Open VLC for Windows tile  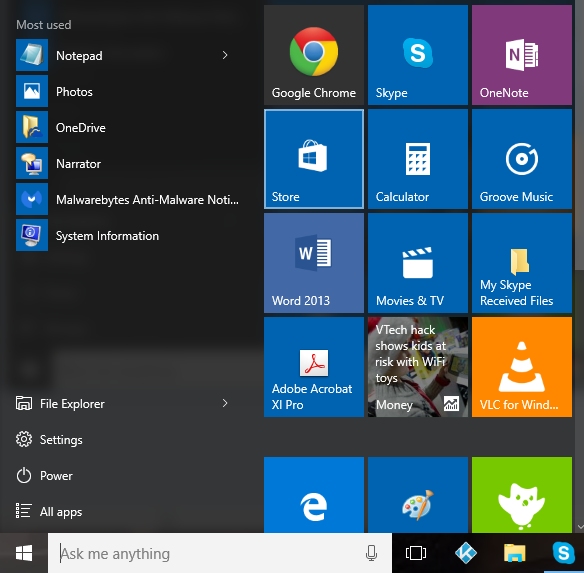pos(521,367)
